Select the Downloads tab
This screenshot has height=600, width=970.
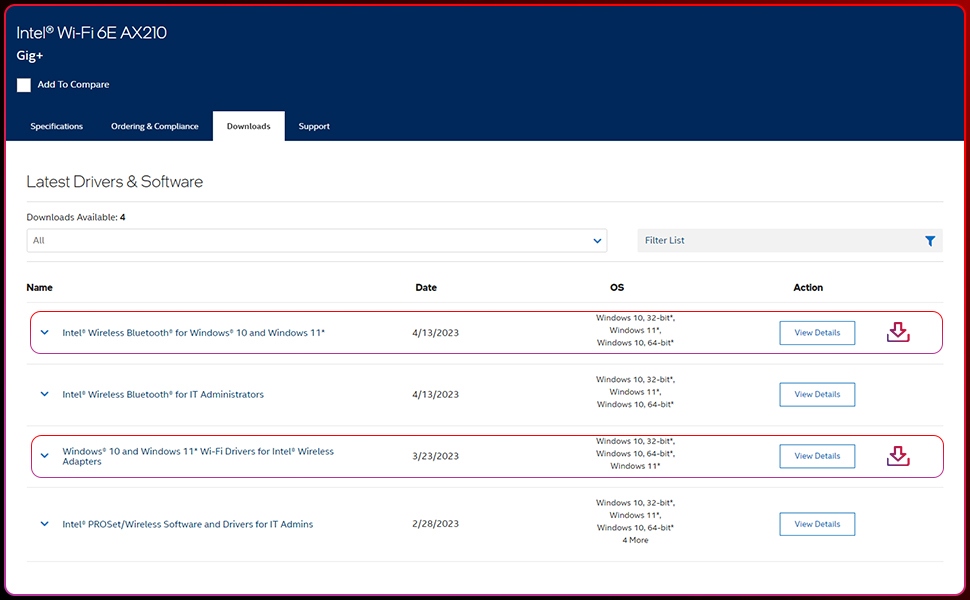[249, 126]
